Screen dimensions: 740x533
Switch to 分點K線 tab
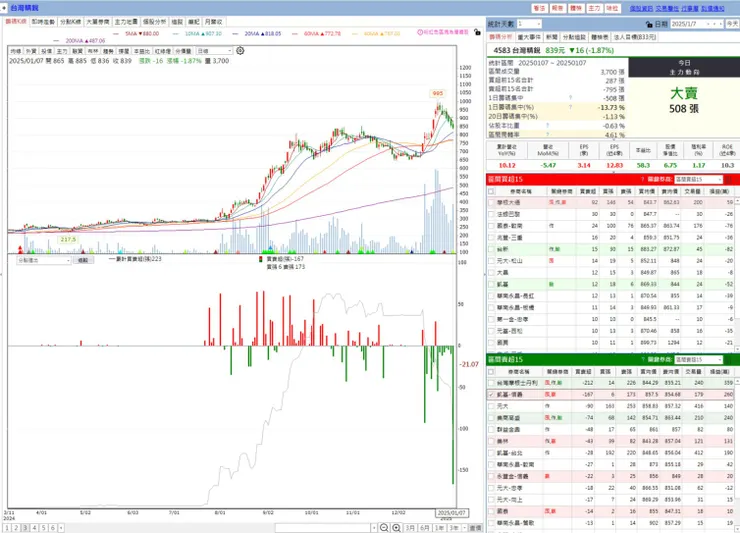pos(71,22)
